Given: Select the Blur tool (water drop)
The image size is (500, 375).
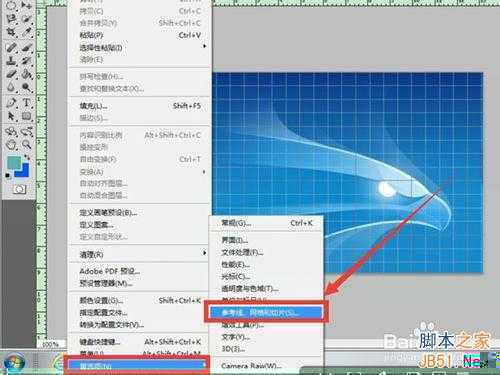Looking at the screenshot, I should [11, 87].
